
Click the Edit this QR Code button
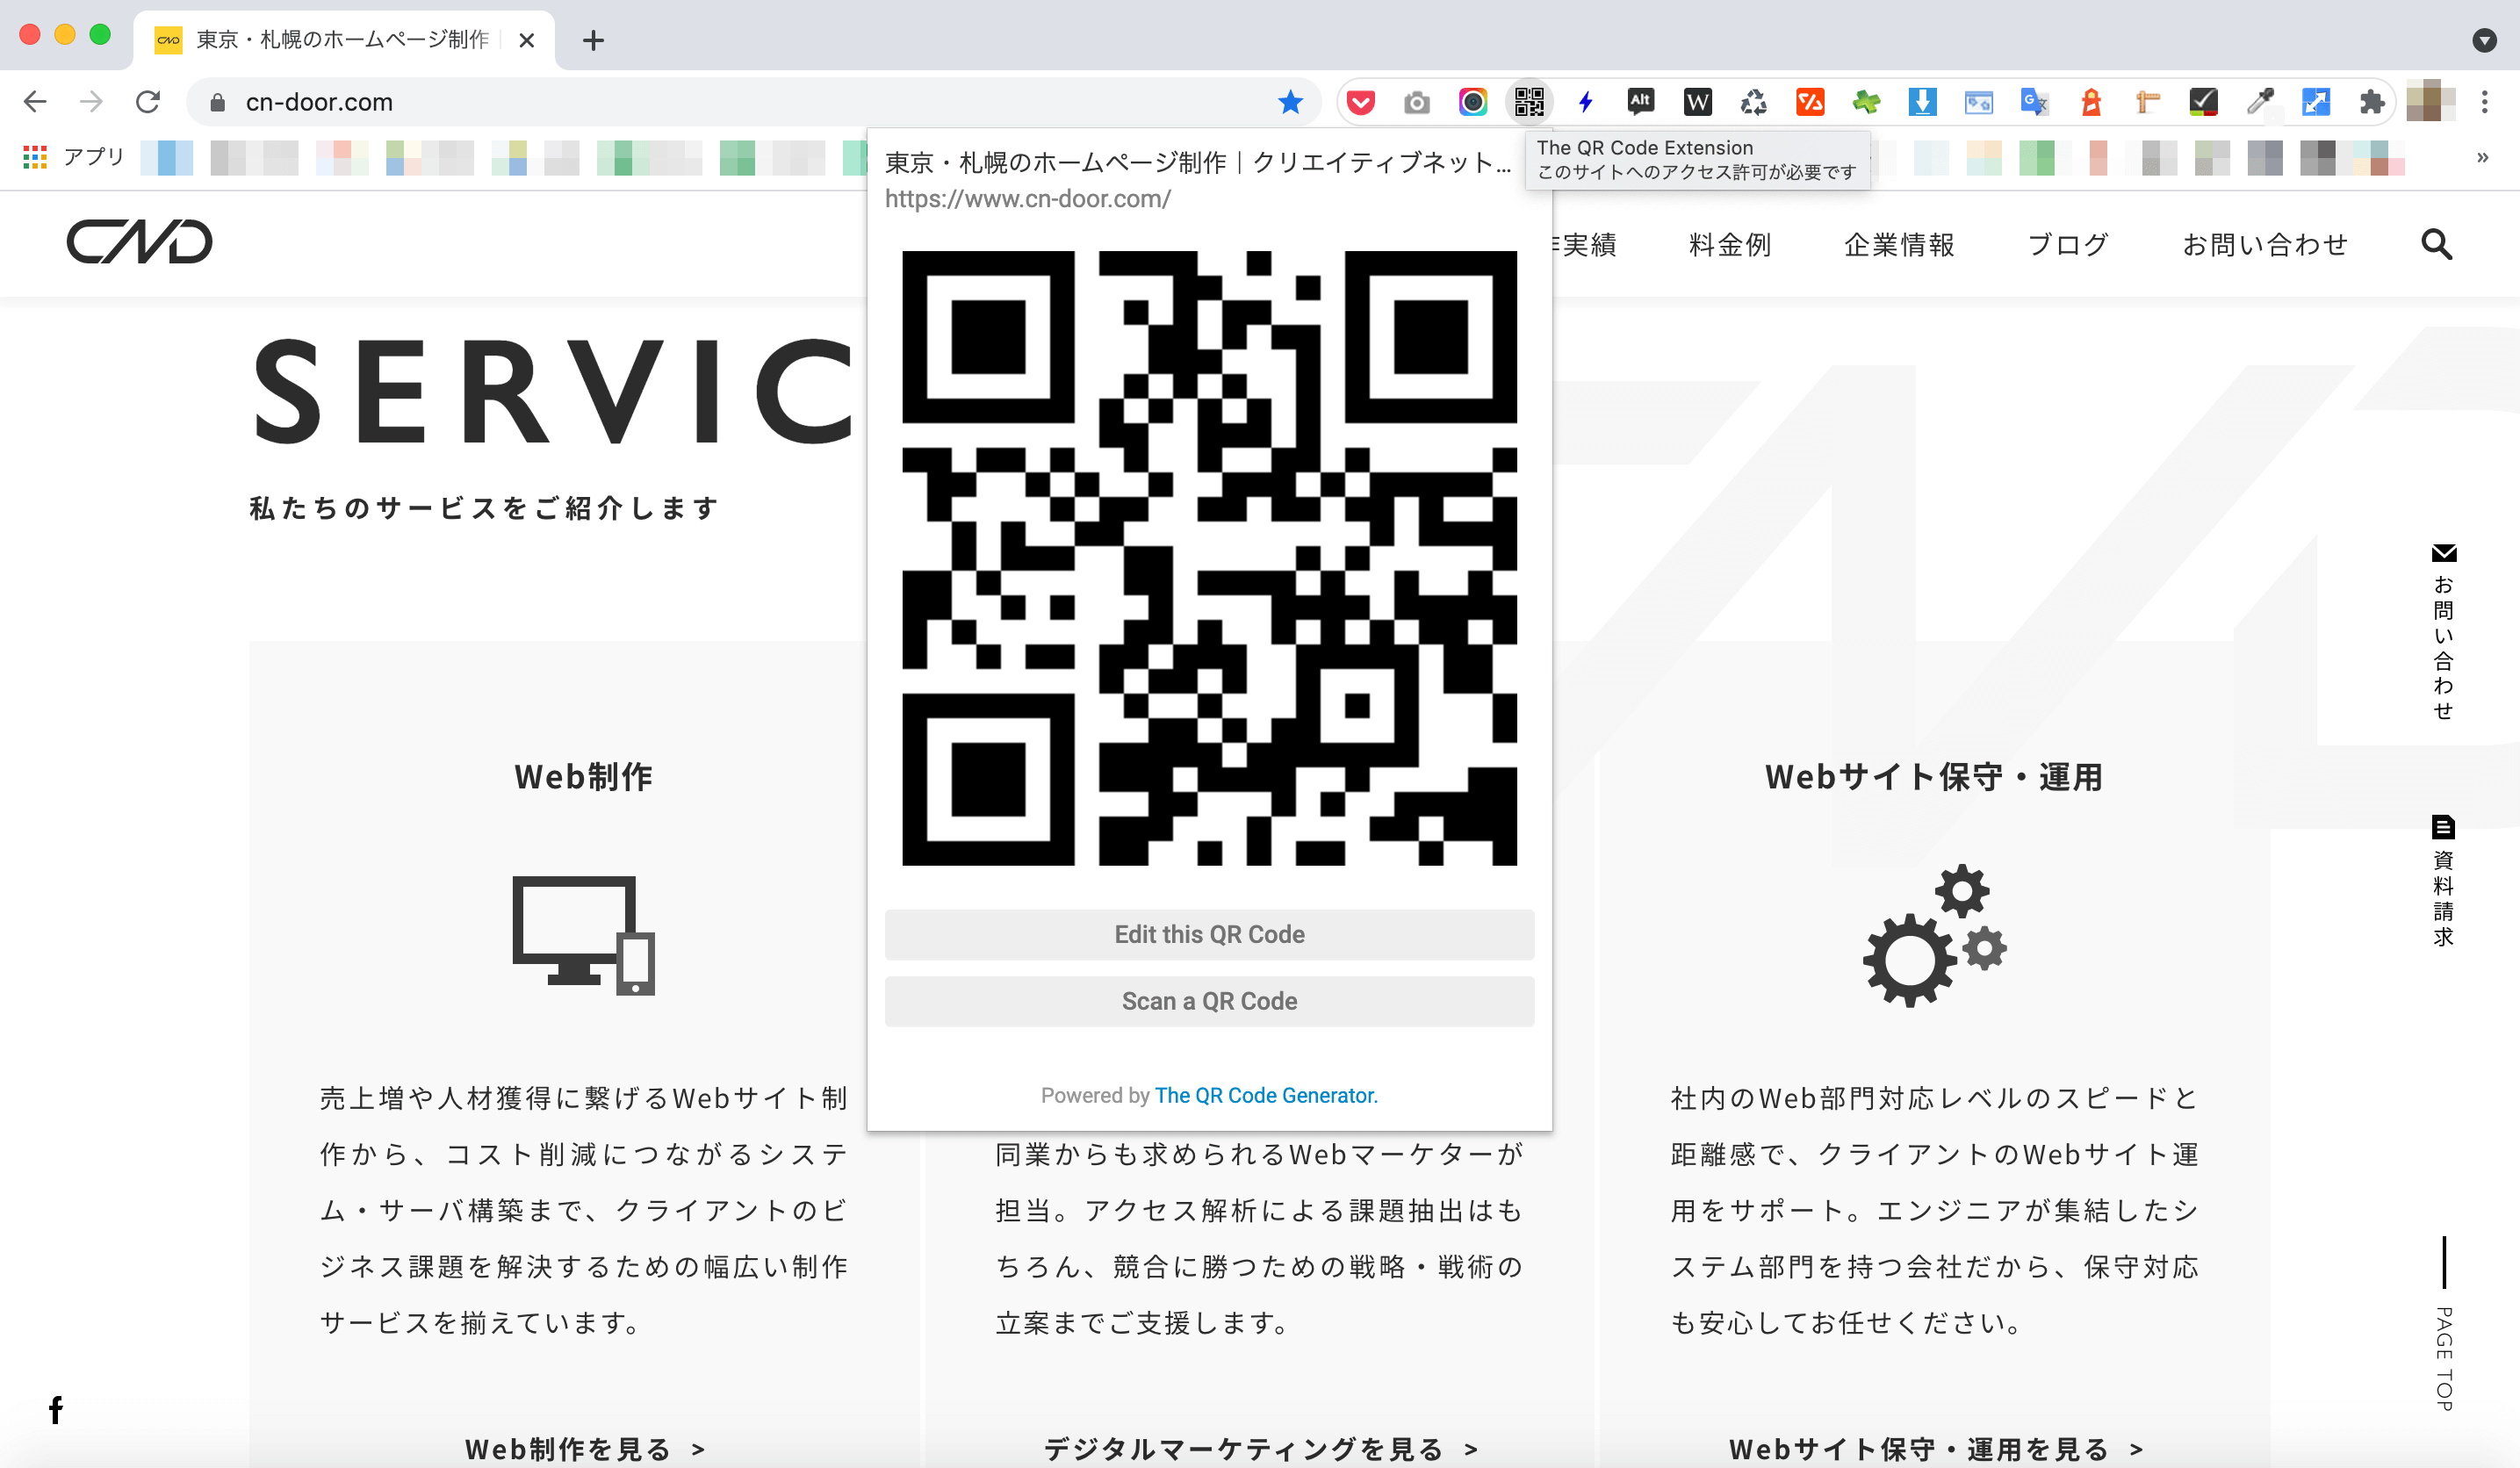tap(1209, 934)
